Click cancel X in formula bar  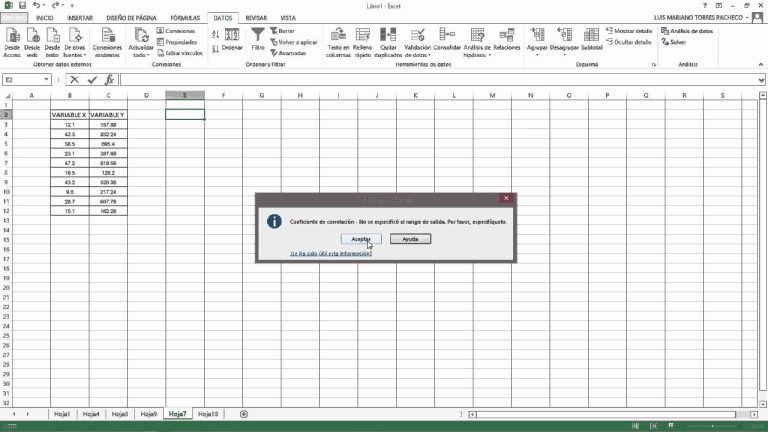[x=74, y=79]
